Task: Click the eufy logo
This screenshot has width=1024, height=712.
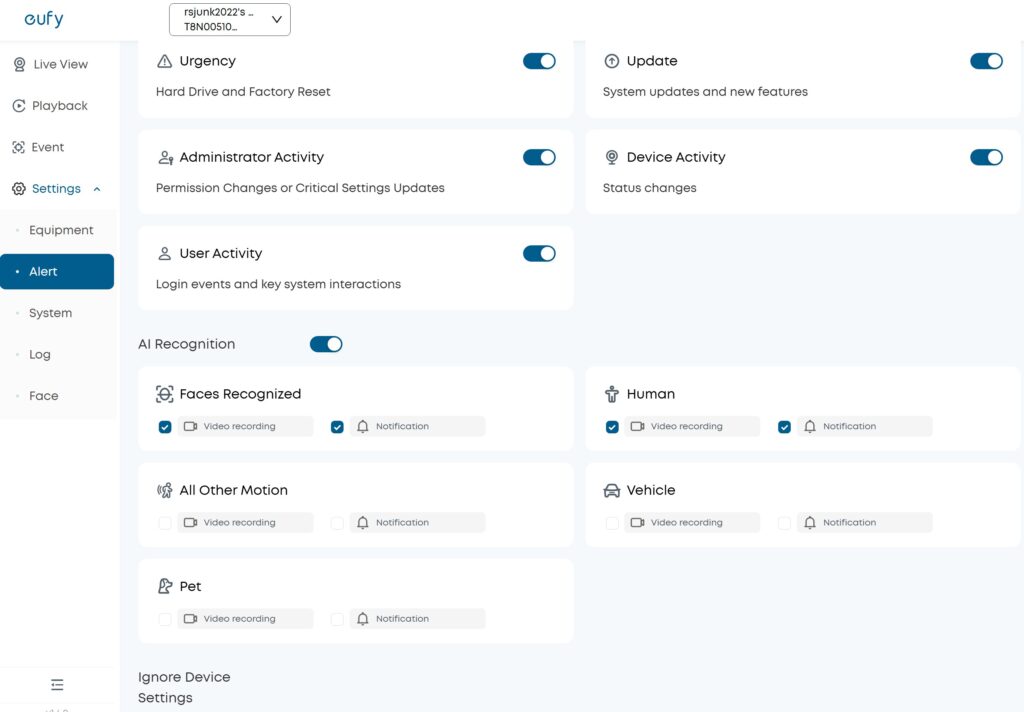Action: [44, 19]
